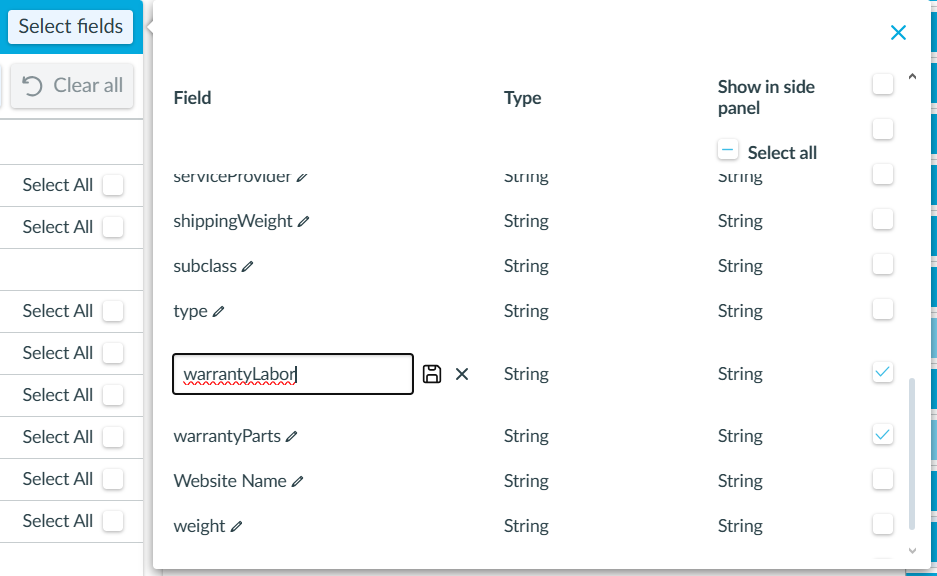Click the Select fields button
Viewport: 937px width, 576px height.
click(71, 27)
